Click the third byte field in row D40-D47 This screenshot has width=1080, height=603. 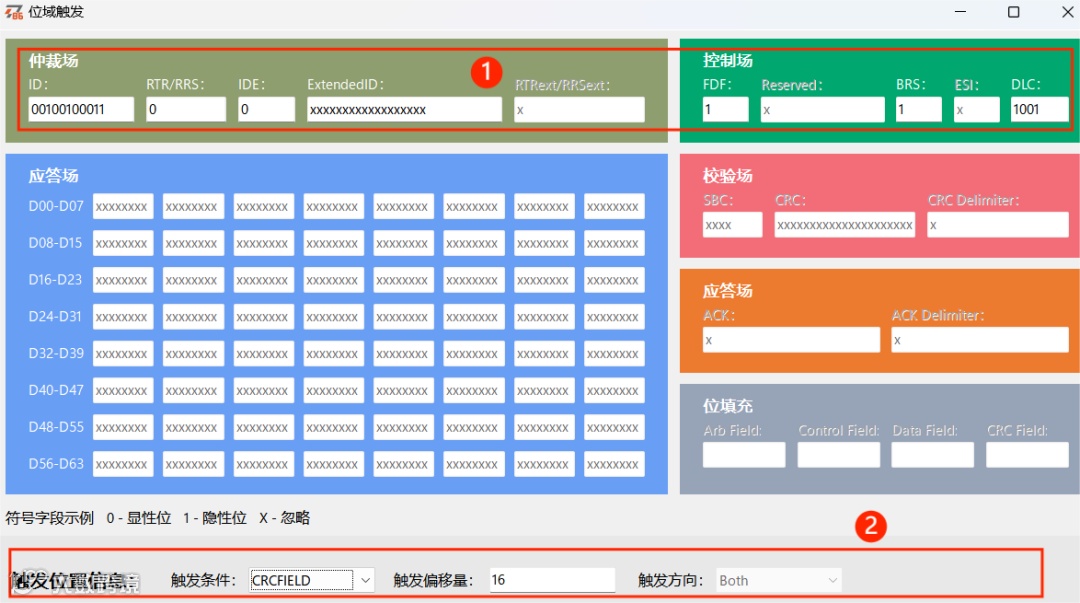[x=263, y=391]
